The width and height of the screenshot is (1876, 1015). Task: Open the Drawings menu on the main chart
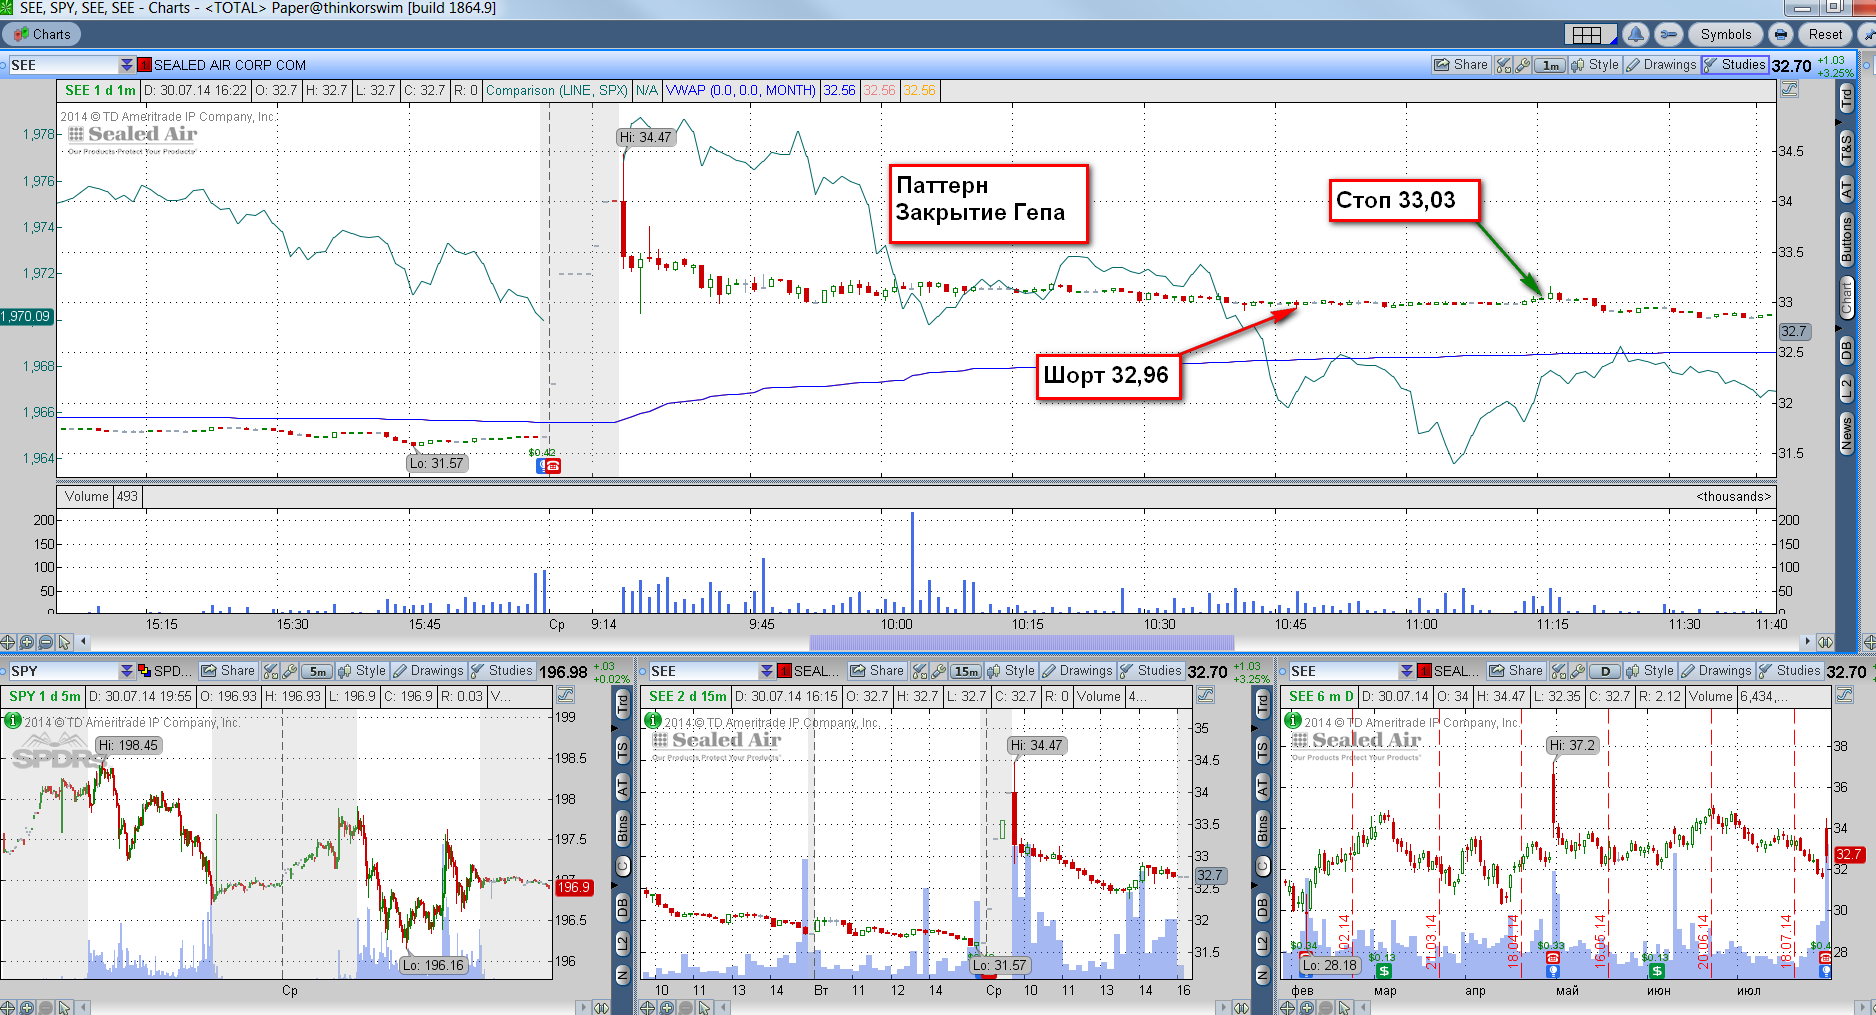1661,65
